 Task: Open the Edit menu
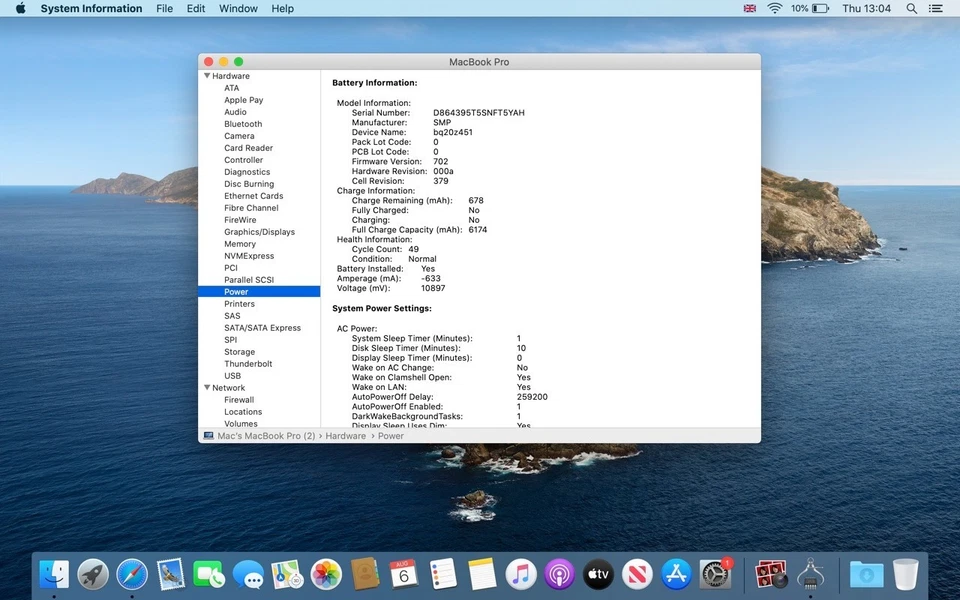pos(196,9)
